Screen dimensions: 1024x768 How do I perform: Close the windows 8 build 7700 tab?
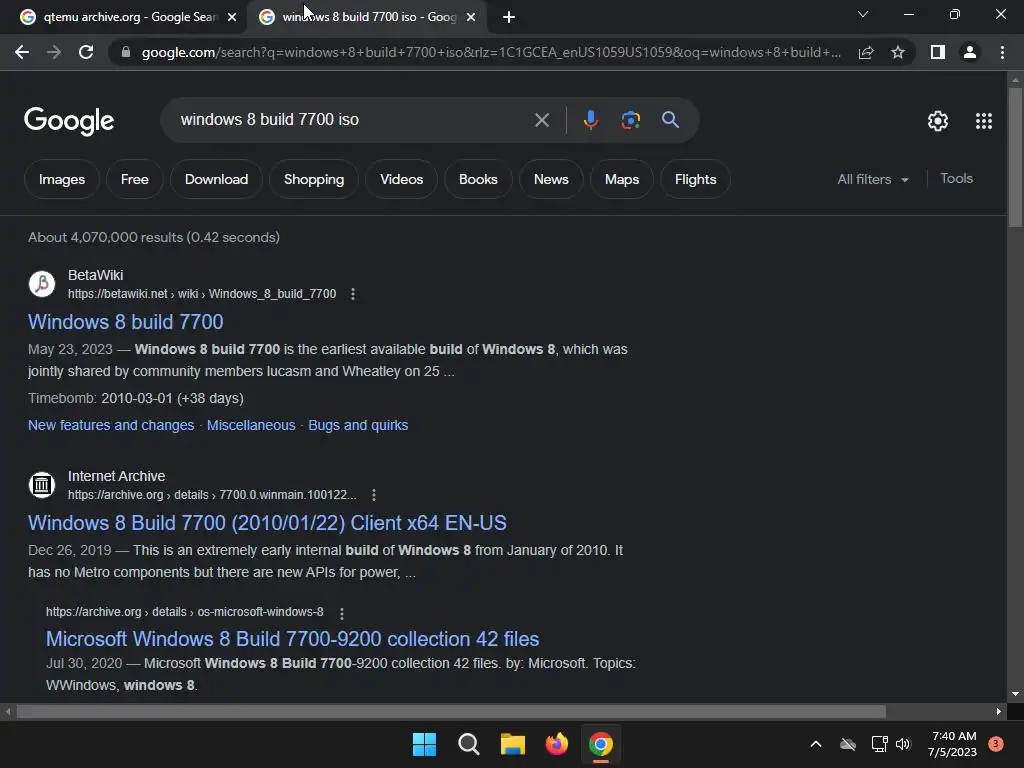pos(471,17)
